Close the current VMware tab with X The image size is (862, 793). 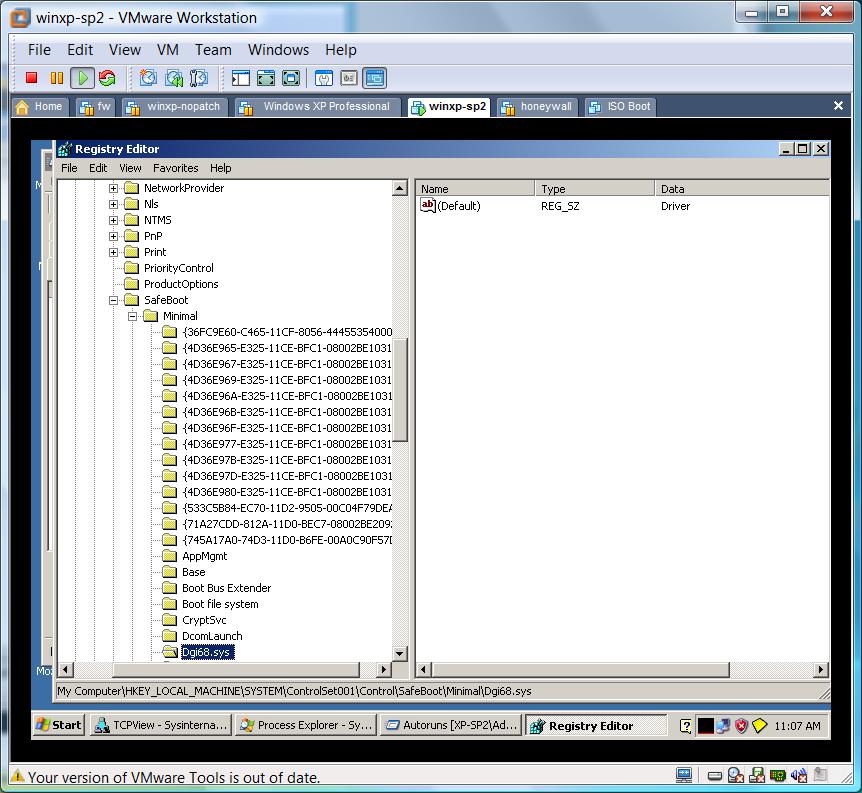pos(838,106)
